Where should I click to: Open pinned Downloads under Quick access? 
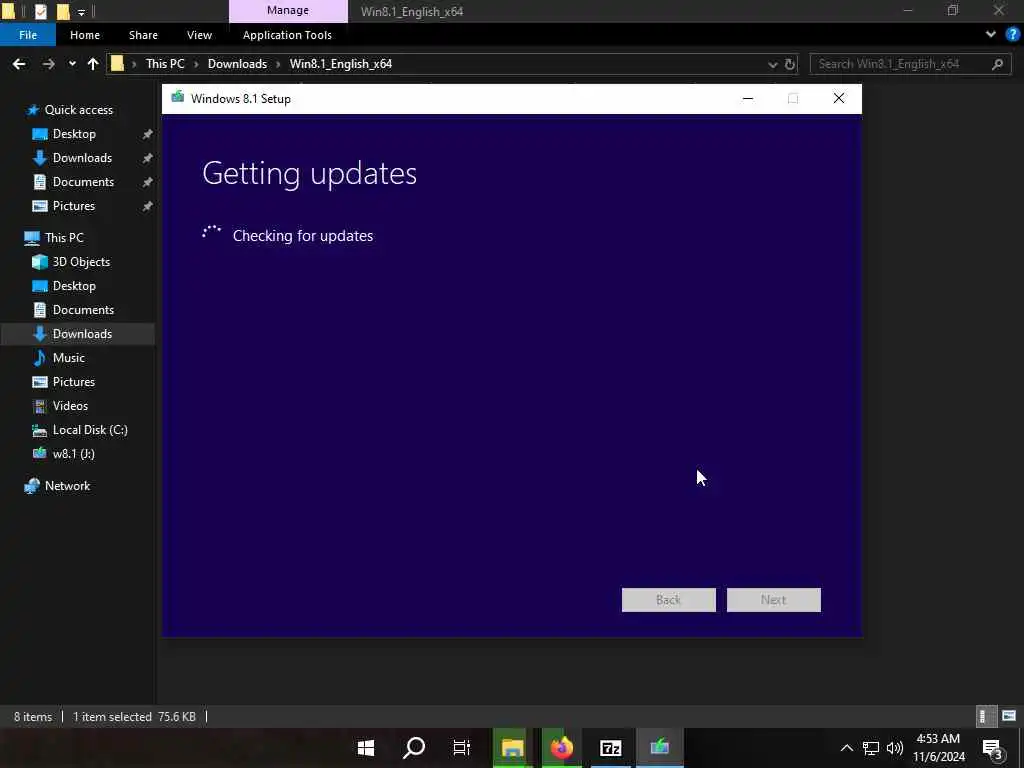(82, 158)
